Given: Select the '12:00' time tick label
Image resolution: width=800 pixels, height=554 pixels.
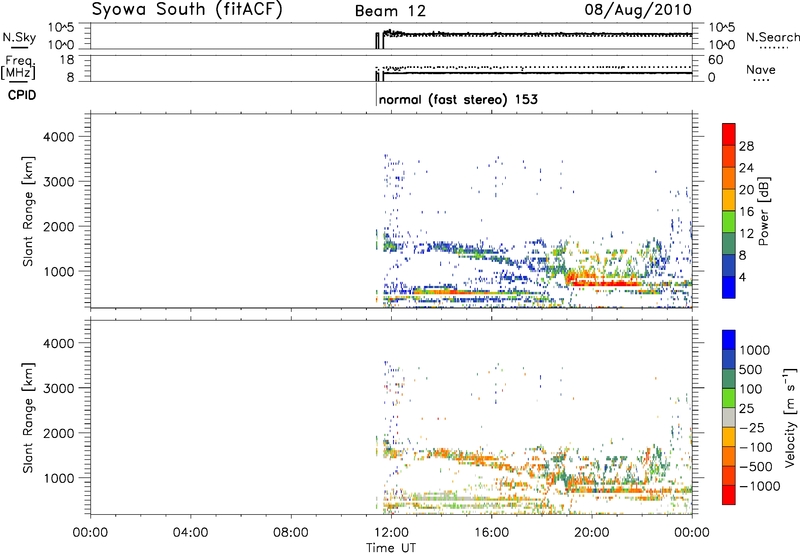Looking at the screenshot, I should pyautogui.click(x=391, y=533).
